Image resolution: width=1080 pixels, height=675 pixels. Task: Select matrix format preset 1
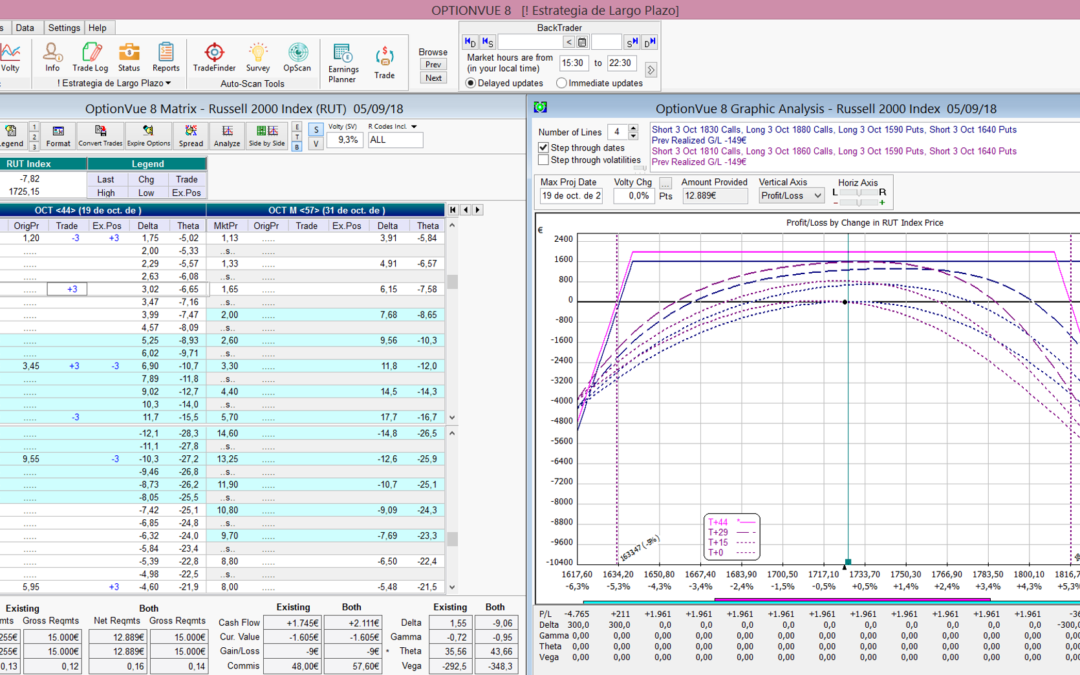coord(34,127)
